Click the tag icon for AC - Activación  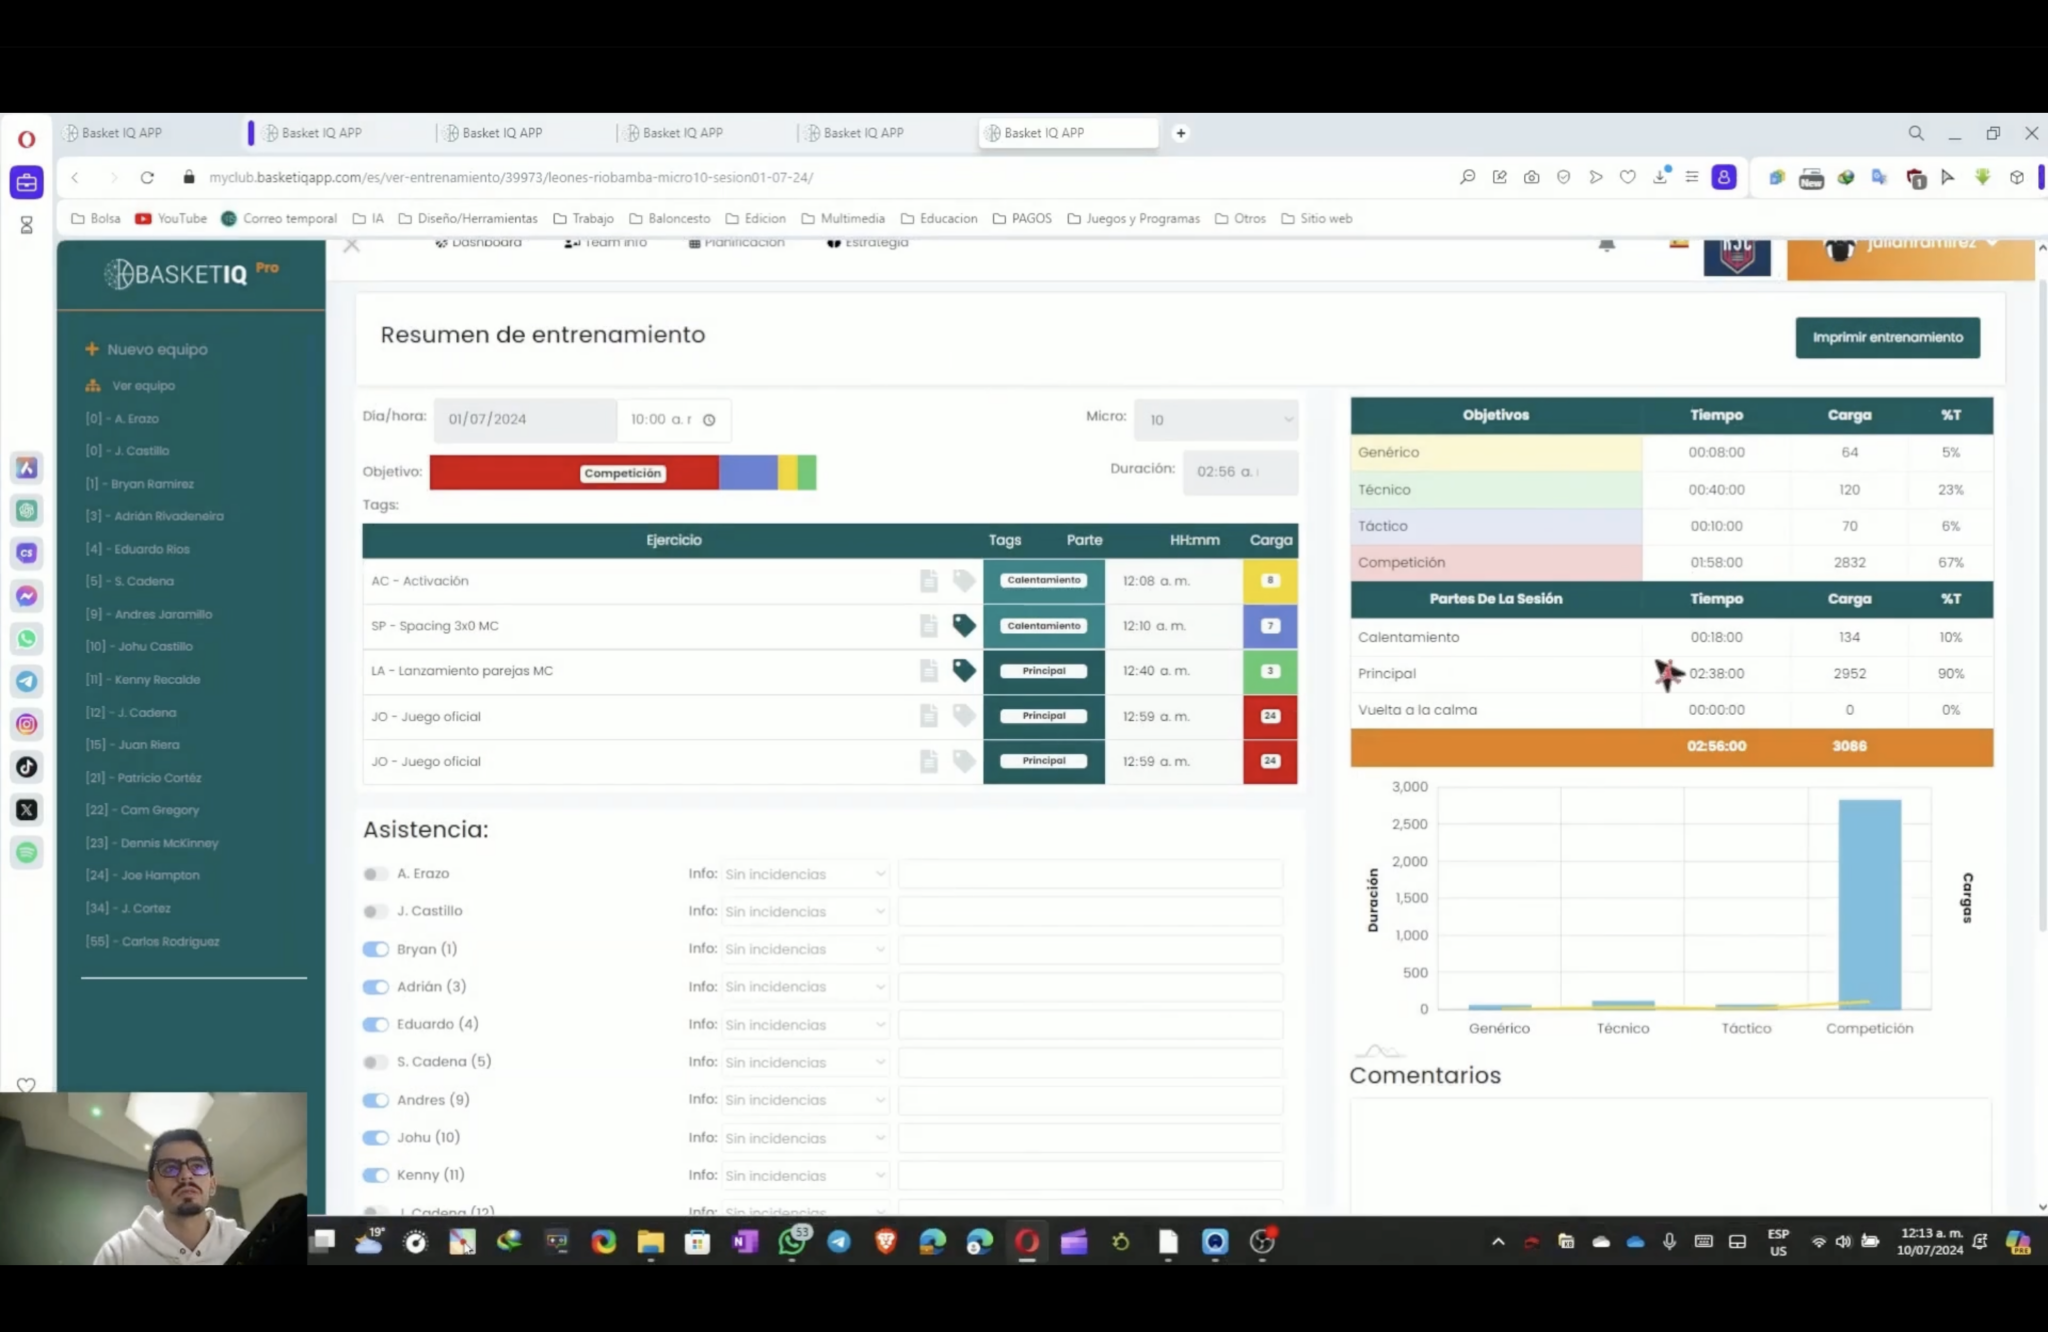(964, 580)
